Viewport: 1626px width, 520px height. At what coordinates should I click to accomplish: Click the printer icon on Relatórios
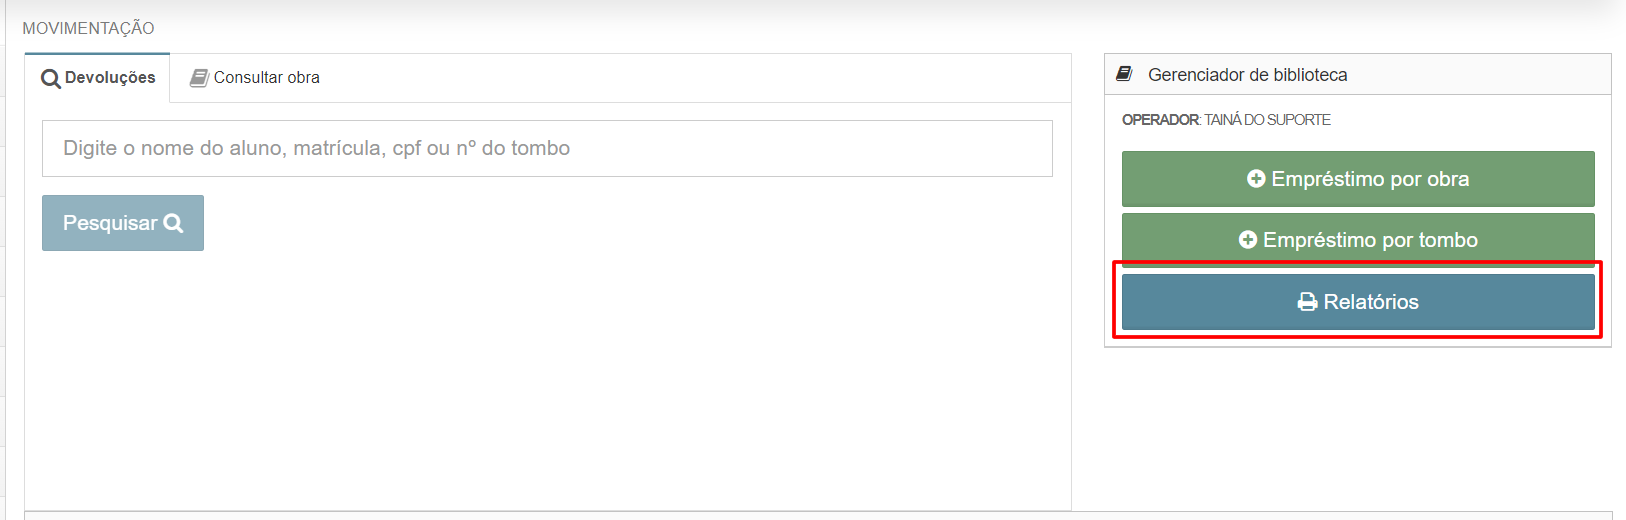[1307, 302]
